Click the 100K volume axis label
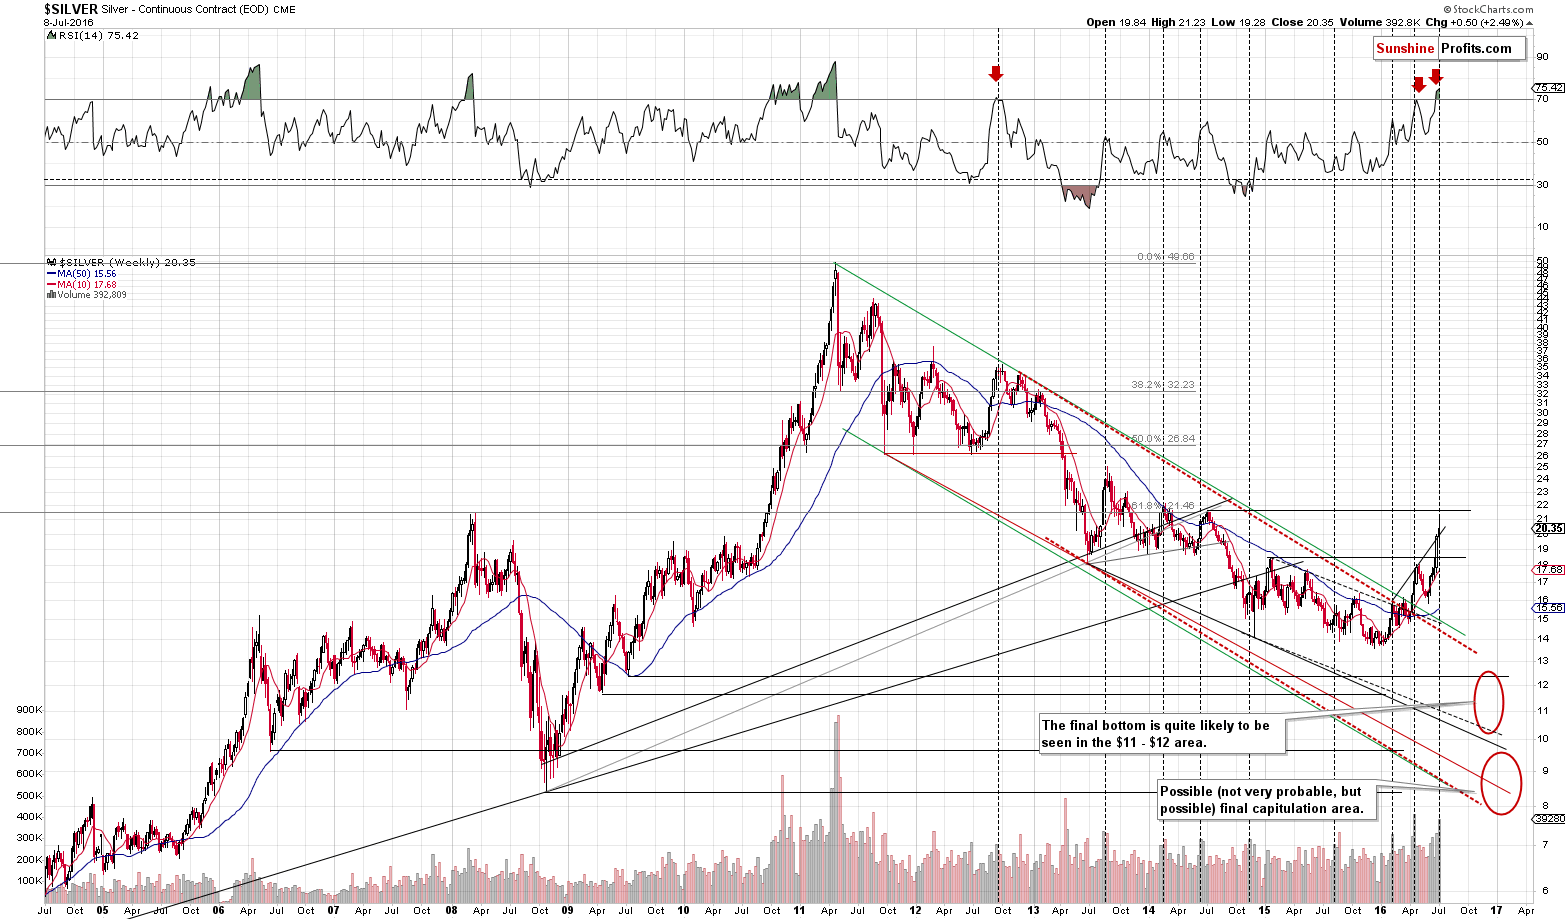Viewport: 1565px width, 919px height. pyautogui.click(x=28, y=881)
